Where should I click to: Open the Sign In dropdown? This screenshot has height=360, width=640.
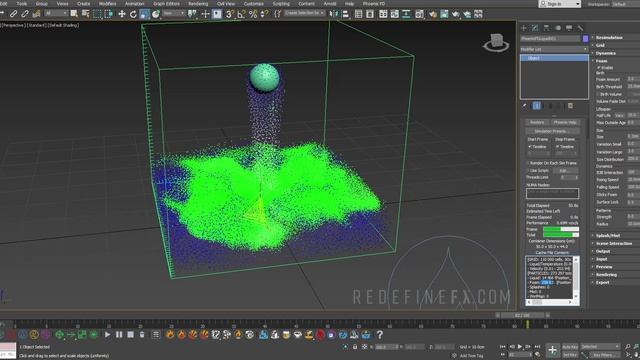click(559, 4)
